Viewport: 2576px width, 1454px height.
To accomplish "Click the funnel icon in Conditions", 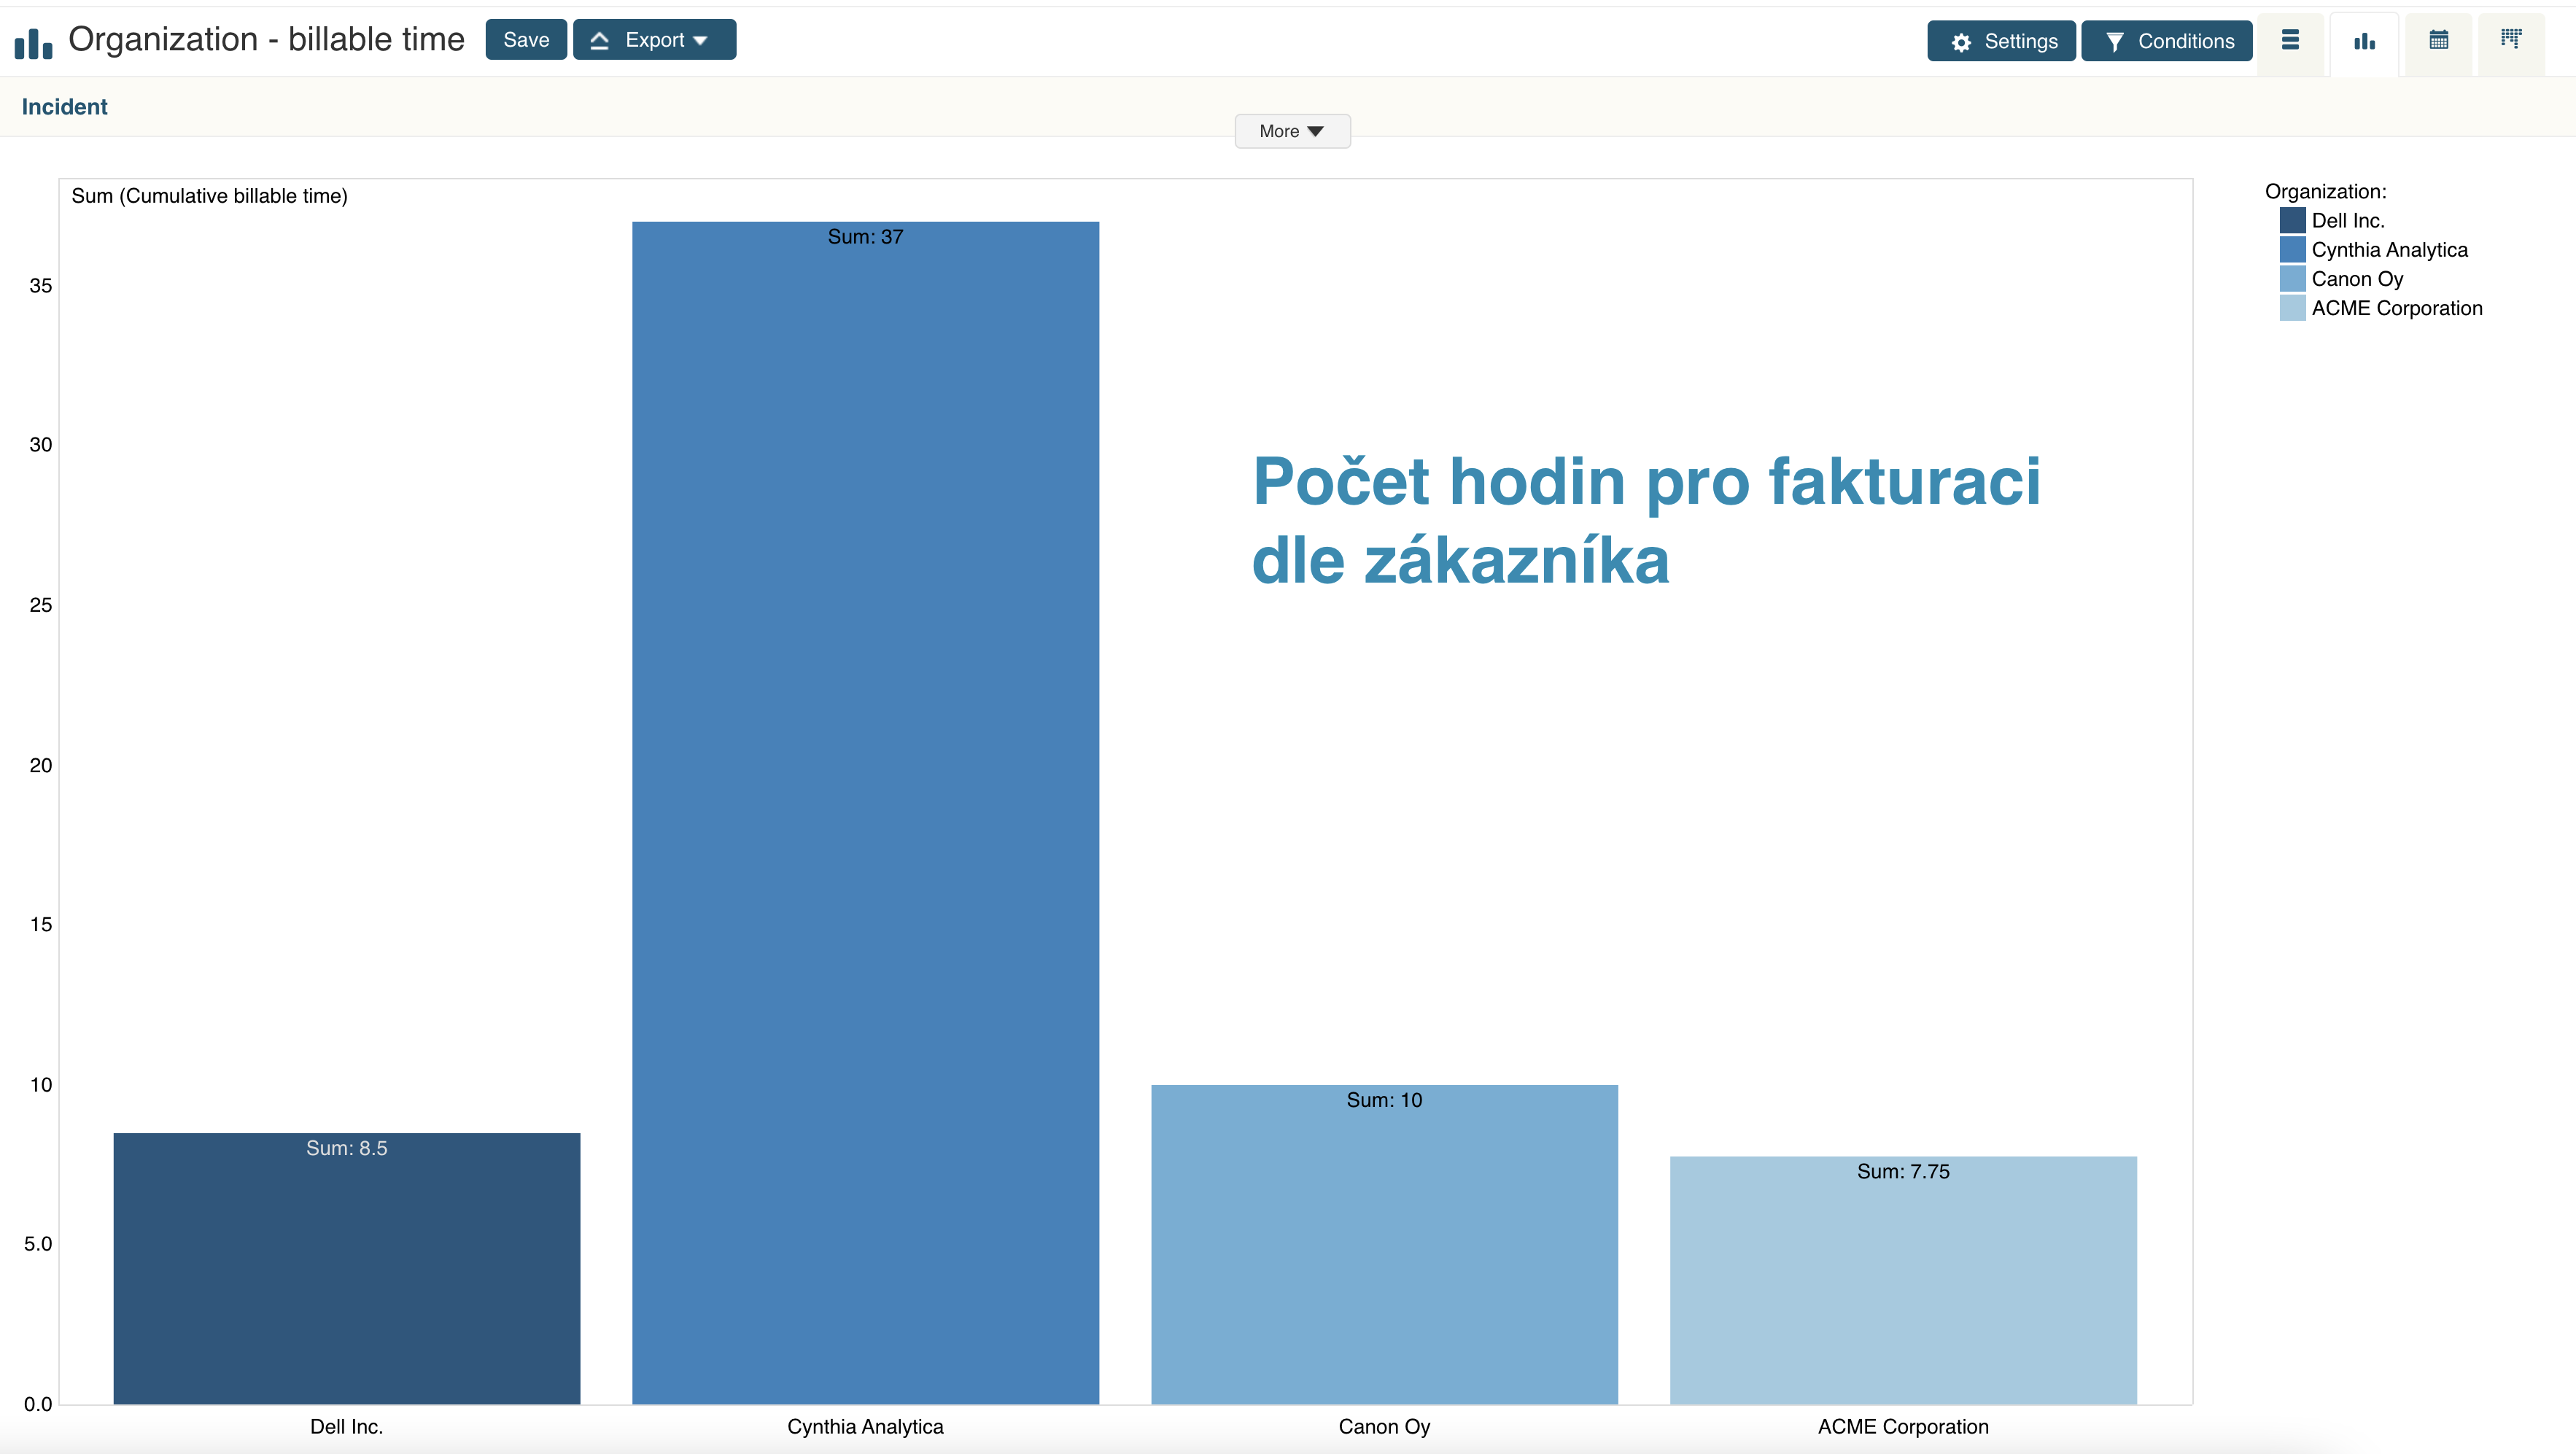I will click(2114, 42).
